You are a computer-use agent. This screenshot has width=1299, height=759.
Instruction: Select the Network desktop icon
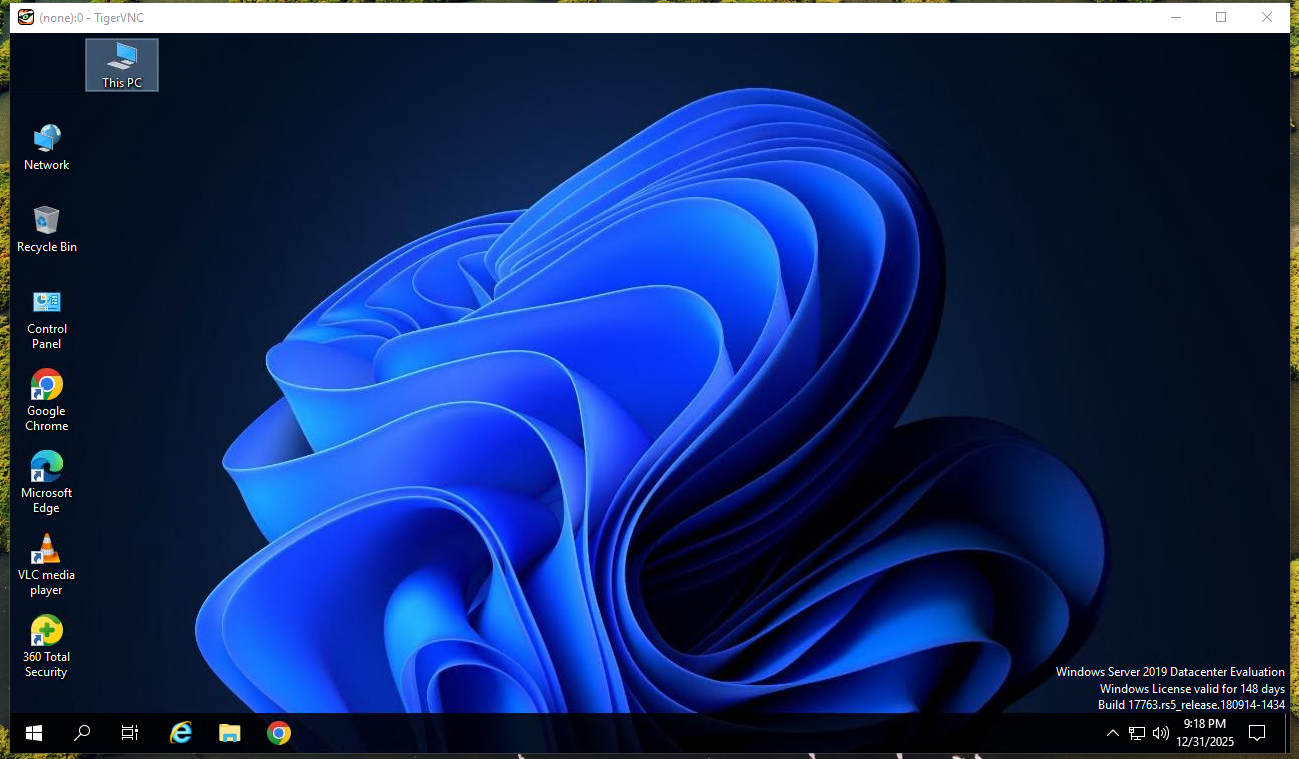click(x=47, y=147)
